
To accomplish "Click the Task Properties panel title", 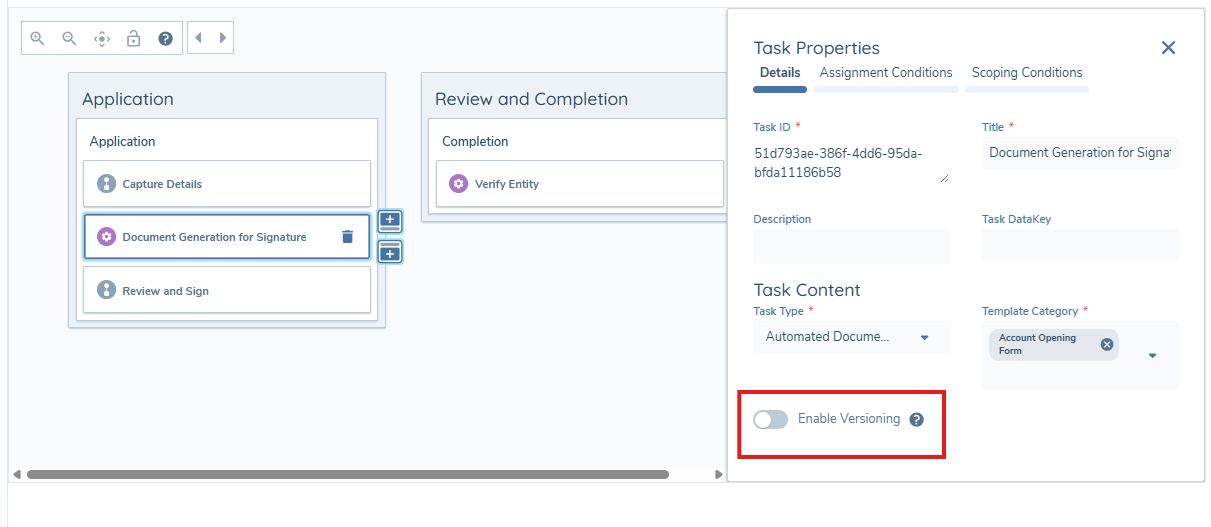I will [x=817, y=48].
